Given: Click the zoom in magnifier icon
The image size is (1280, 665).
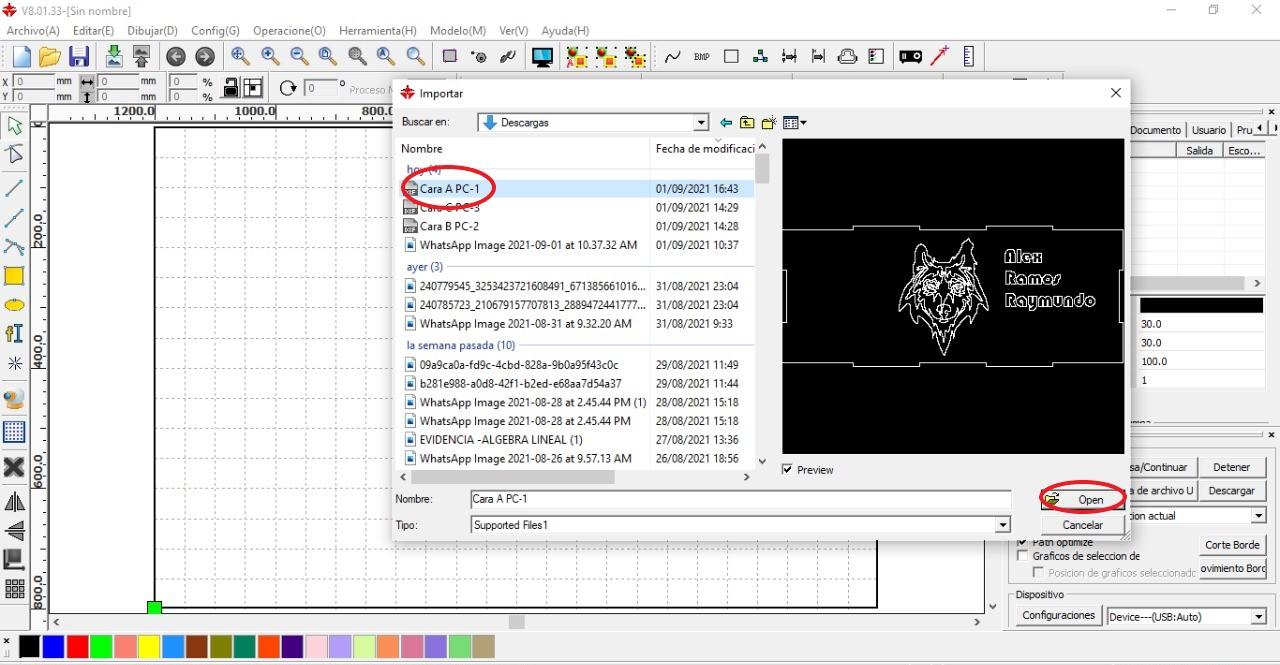Looking at the screenshot, I should coord(270,57).
